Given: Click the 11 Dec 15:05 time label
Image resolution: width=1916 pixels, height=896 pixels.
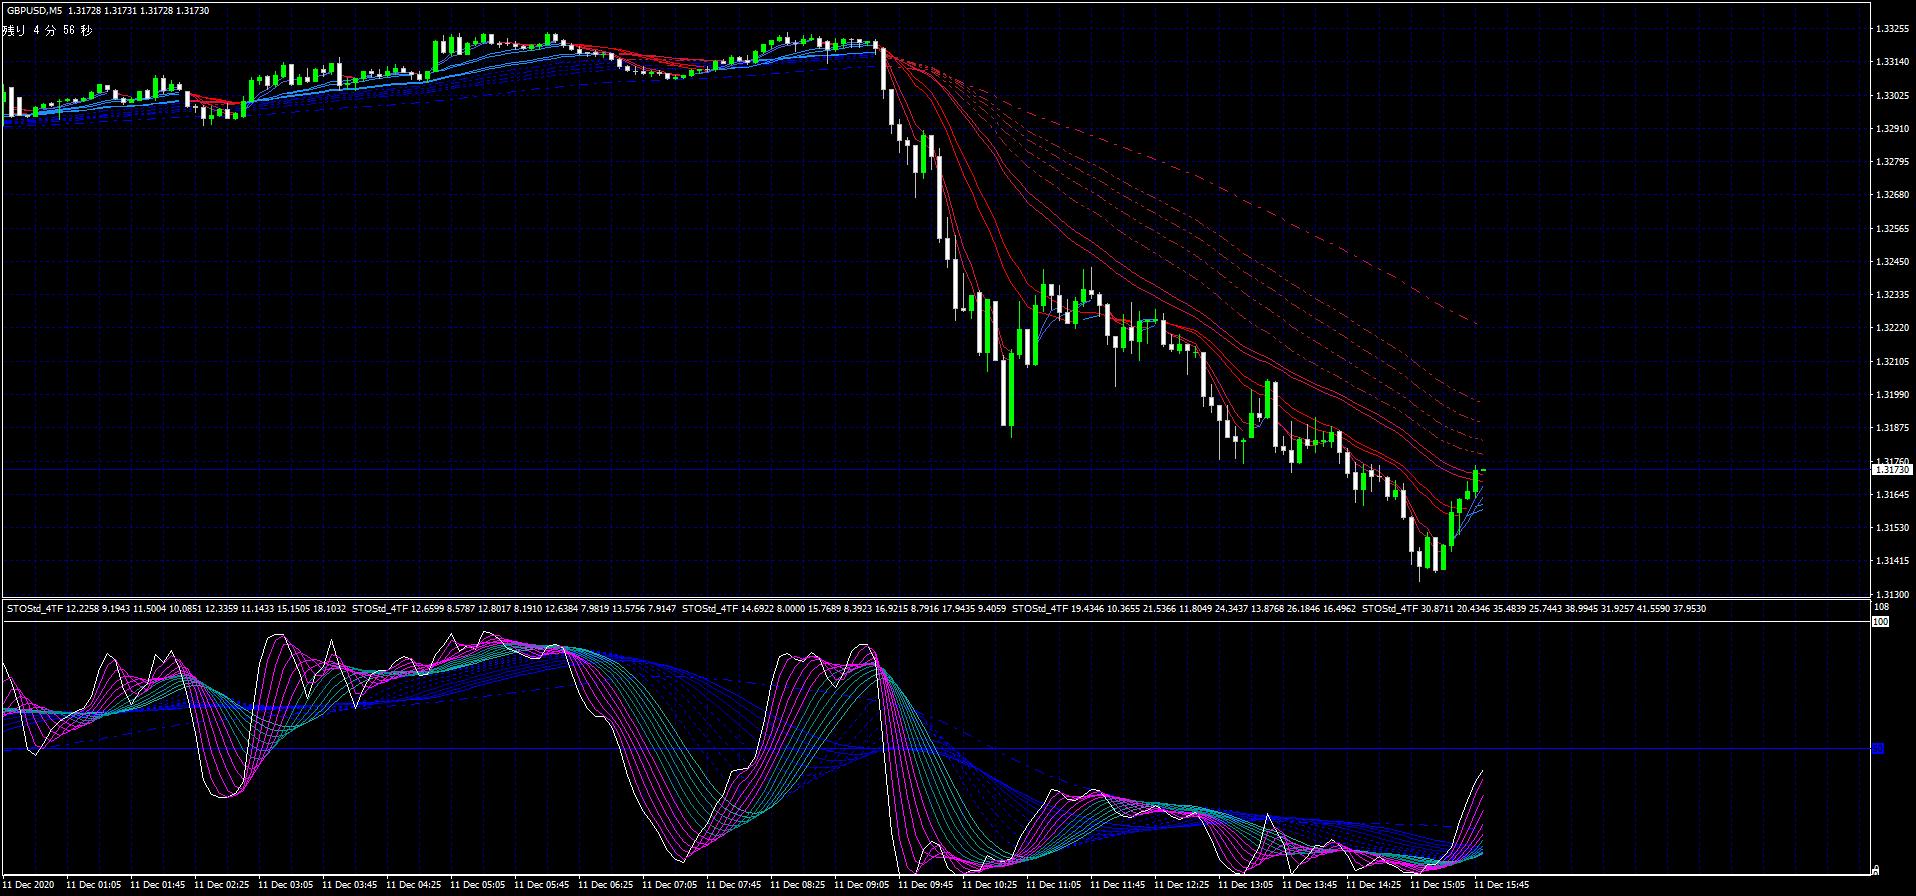Looking at the screenshot, I should (x=1437, y=885).
